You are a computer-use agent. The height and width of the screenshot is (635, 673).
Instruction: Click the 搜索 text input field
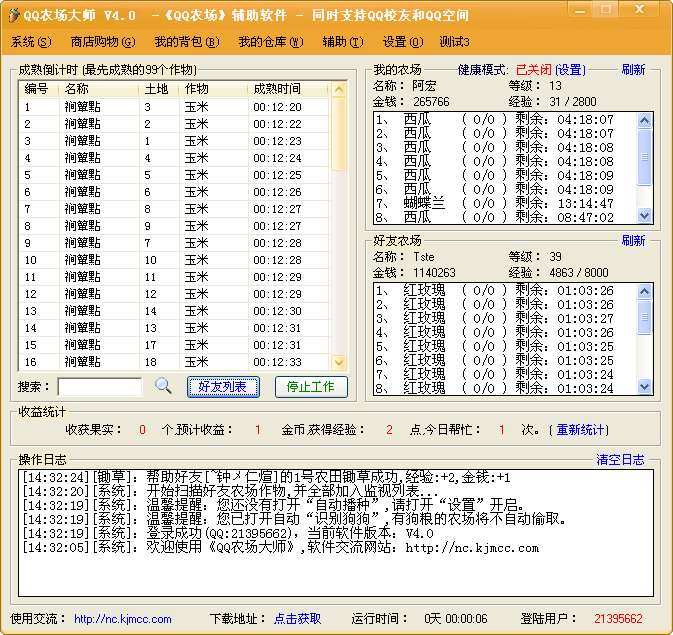100,387
